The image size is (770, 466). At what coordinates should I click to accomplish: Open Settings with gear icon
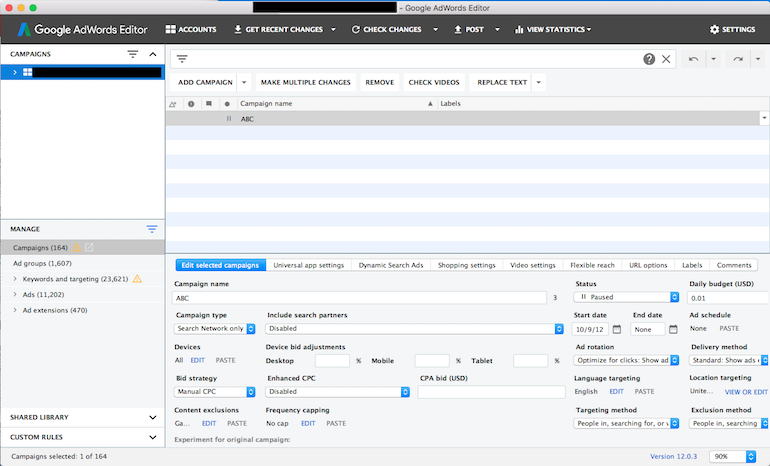point(732,29)
